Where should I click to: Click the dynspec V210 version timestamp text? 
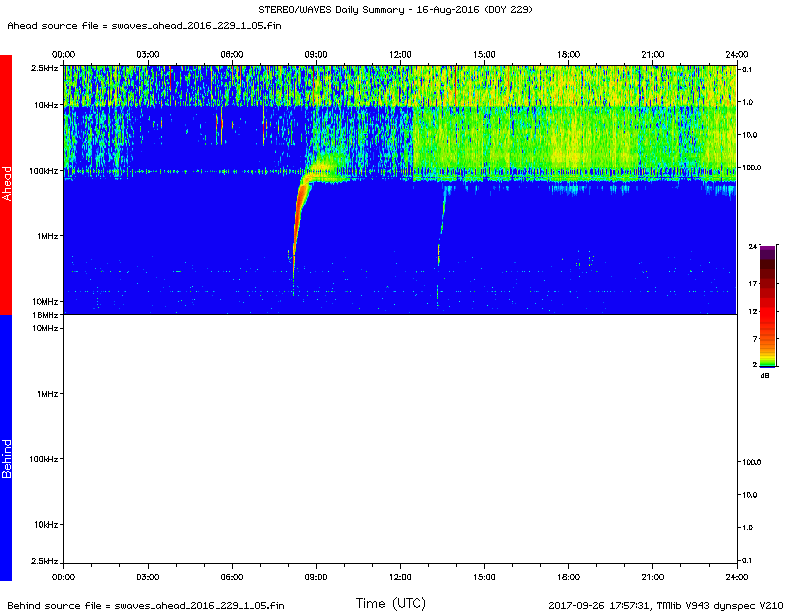point(665,604)
